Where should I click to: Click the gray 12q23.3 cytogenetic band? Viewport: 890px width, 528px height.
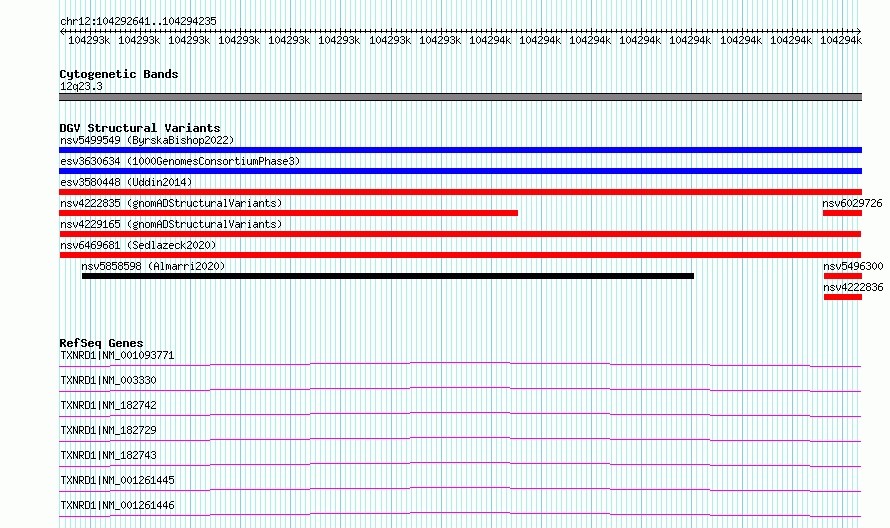[x=460, y=97]
